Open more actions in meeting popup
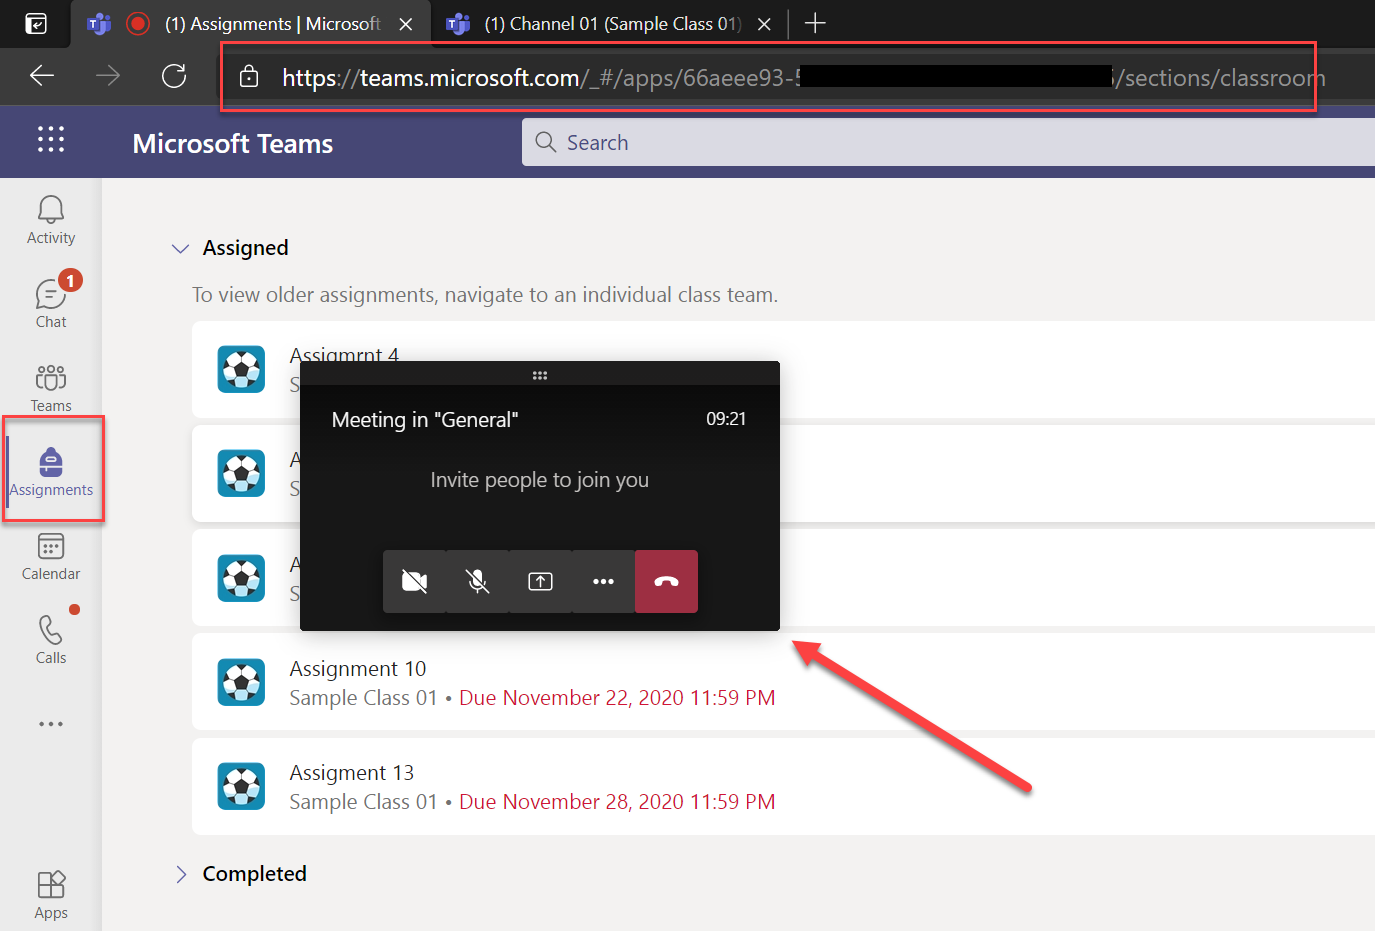 603,581
